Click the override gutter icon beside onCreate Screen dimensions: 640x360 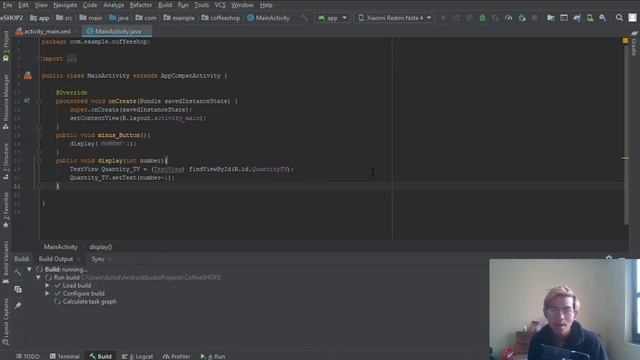pos(27,100)
